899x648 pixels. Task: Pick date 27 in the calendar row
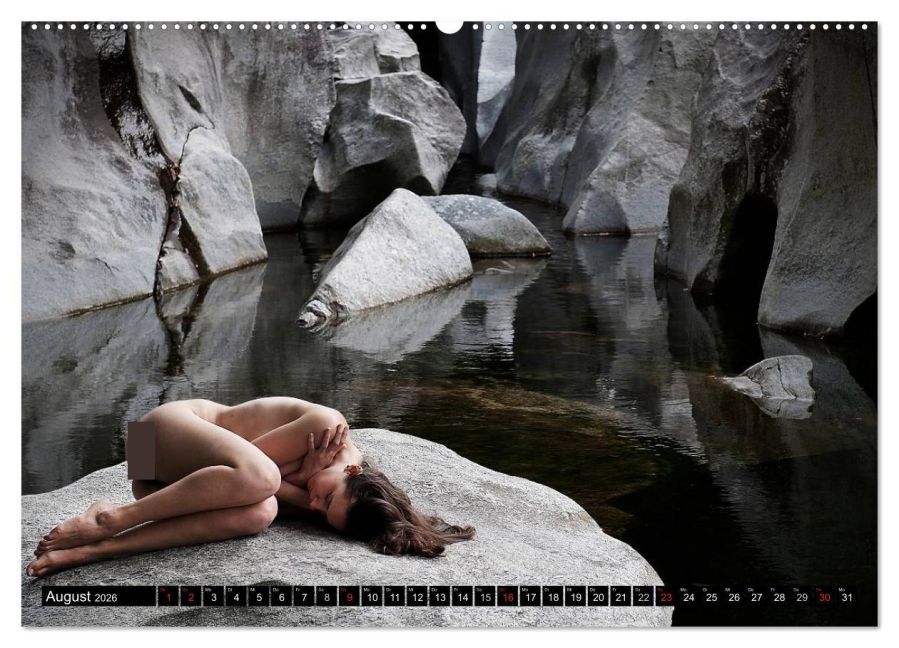coord(757,596)
